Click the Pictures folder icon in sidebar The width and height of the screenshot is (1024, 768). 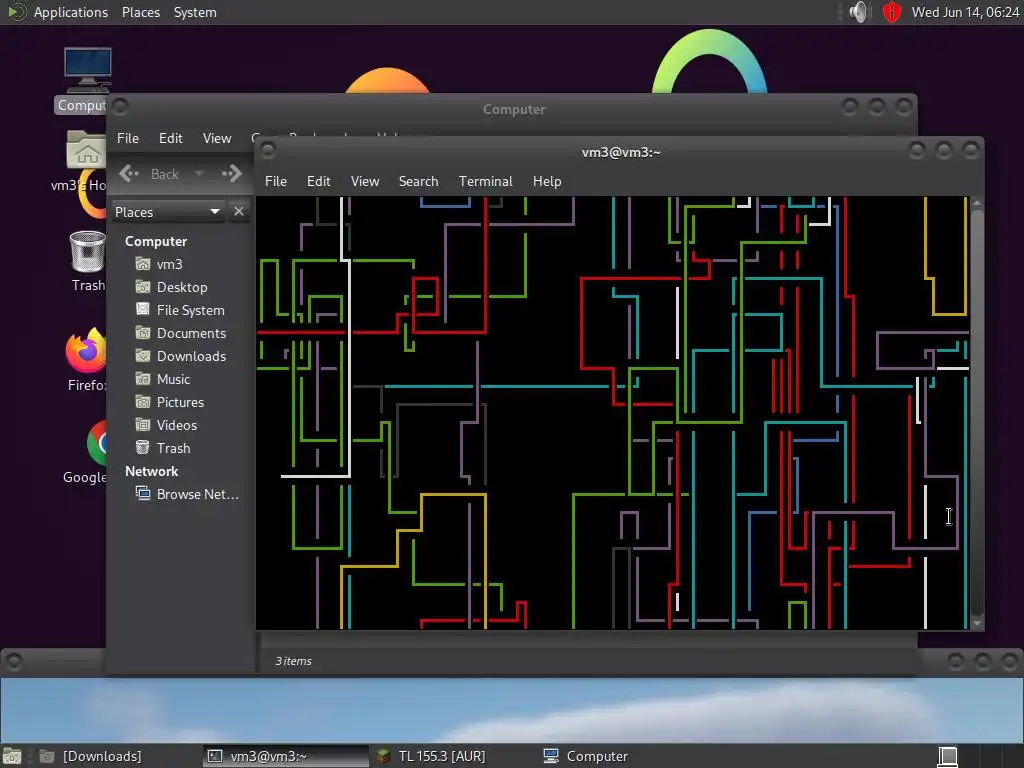[142, 402]
